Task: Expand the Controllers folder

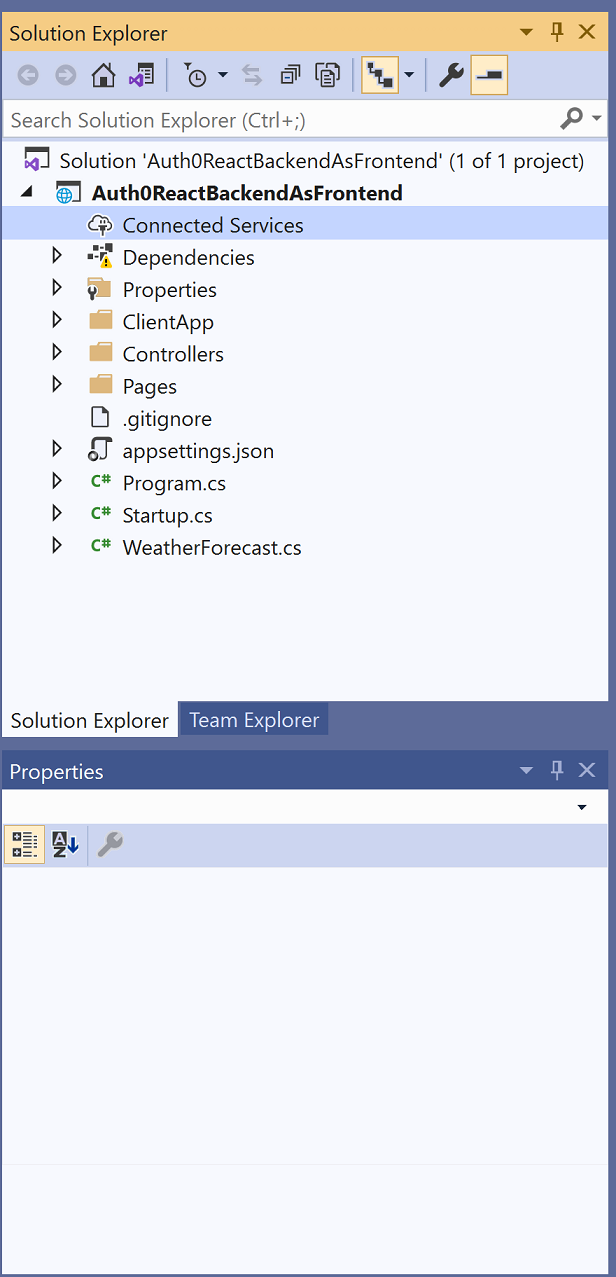Action: click(x=57, y=352)
